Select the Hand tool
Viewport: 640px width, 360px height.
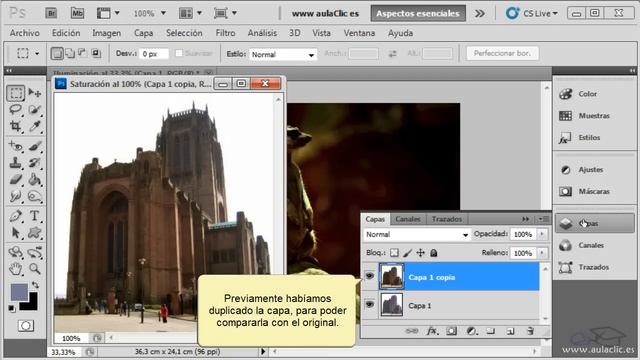click(x=16, y=269)
